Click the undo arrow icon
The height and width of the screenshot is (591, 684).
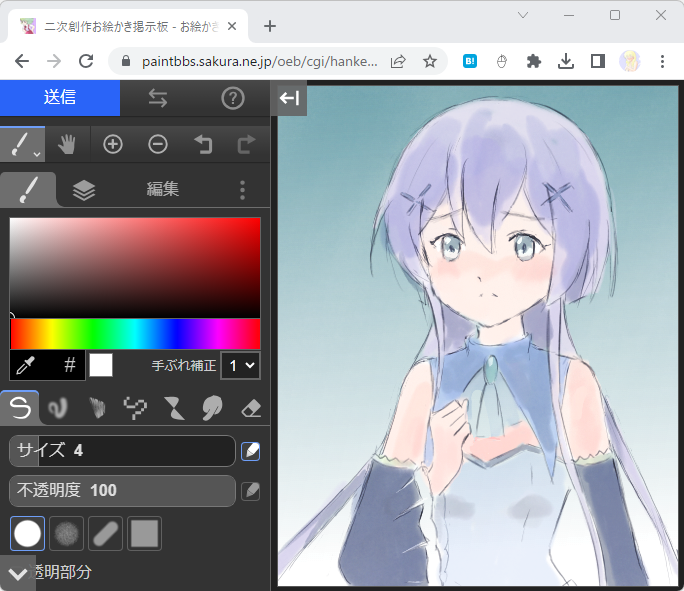click(x=203, y=144)
